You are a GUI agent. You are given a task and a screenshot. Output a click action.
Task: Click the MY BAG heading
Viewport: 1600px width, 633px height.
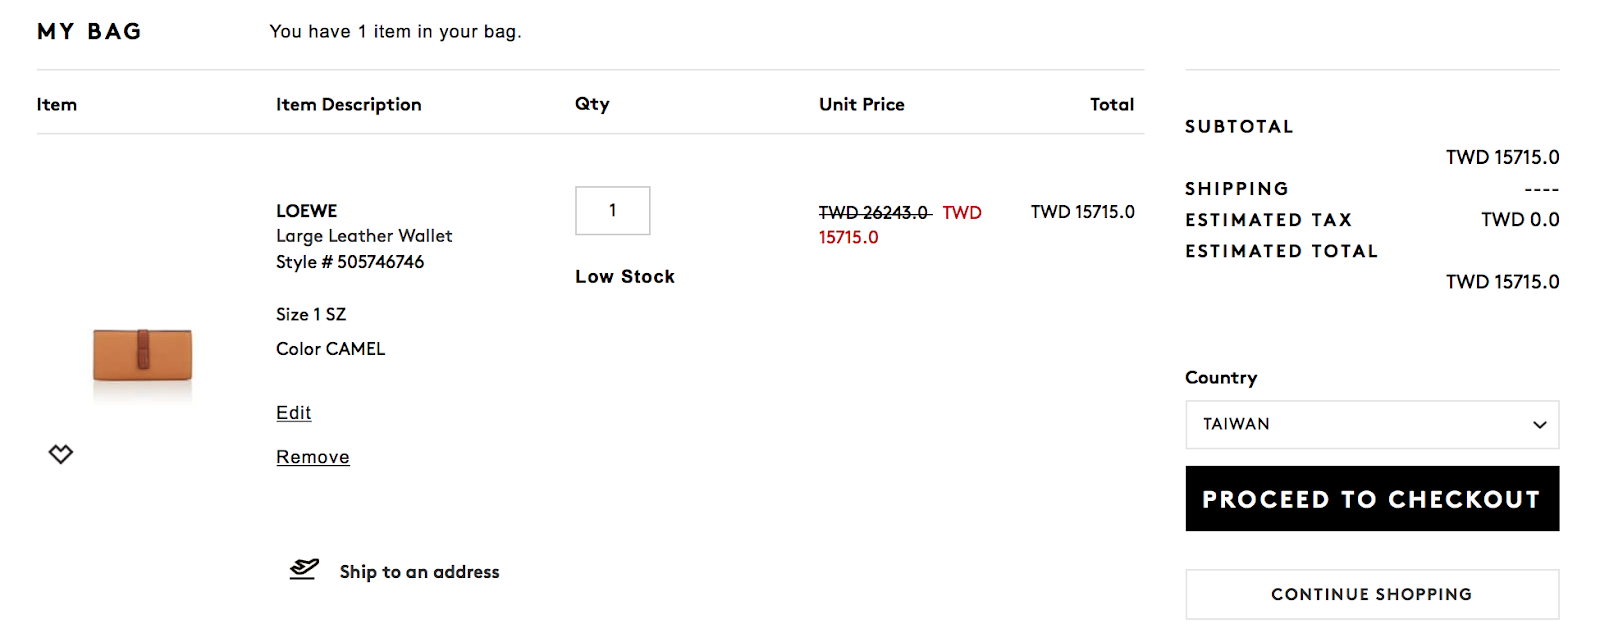pyautogui.click(x=89, y=32)
